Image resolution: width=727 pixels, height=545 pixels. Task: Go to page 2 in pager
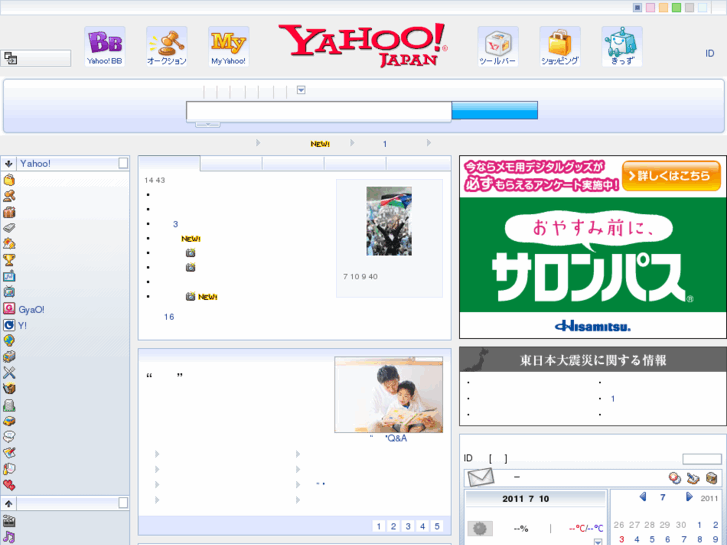[x=393, y=526]
